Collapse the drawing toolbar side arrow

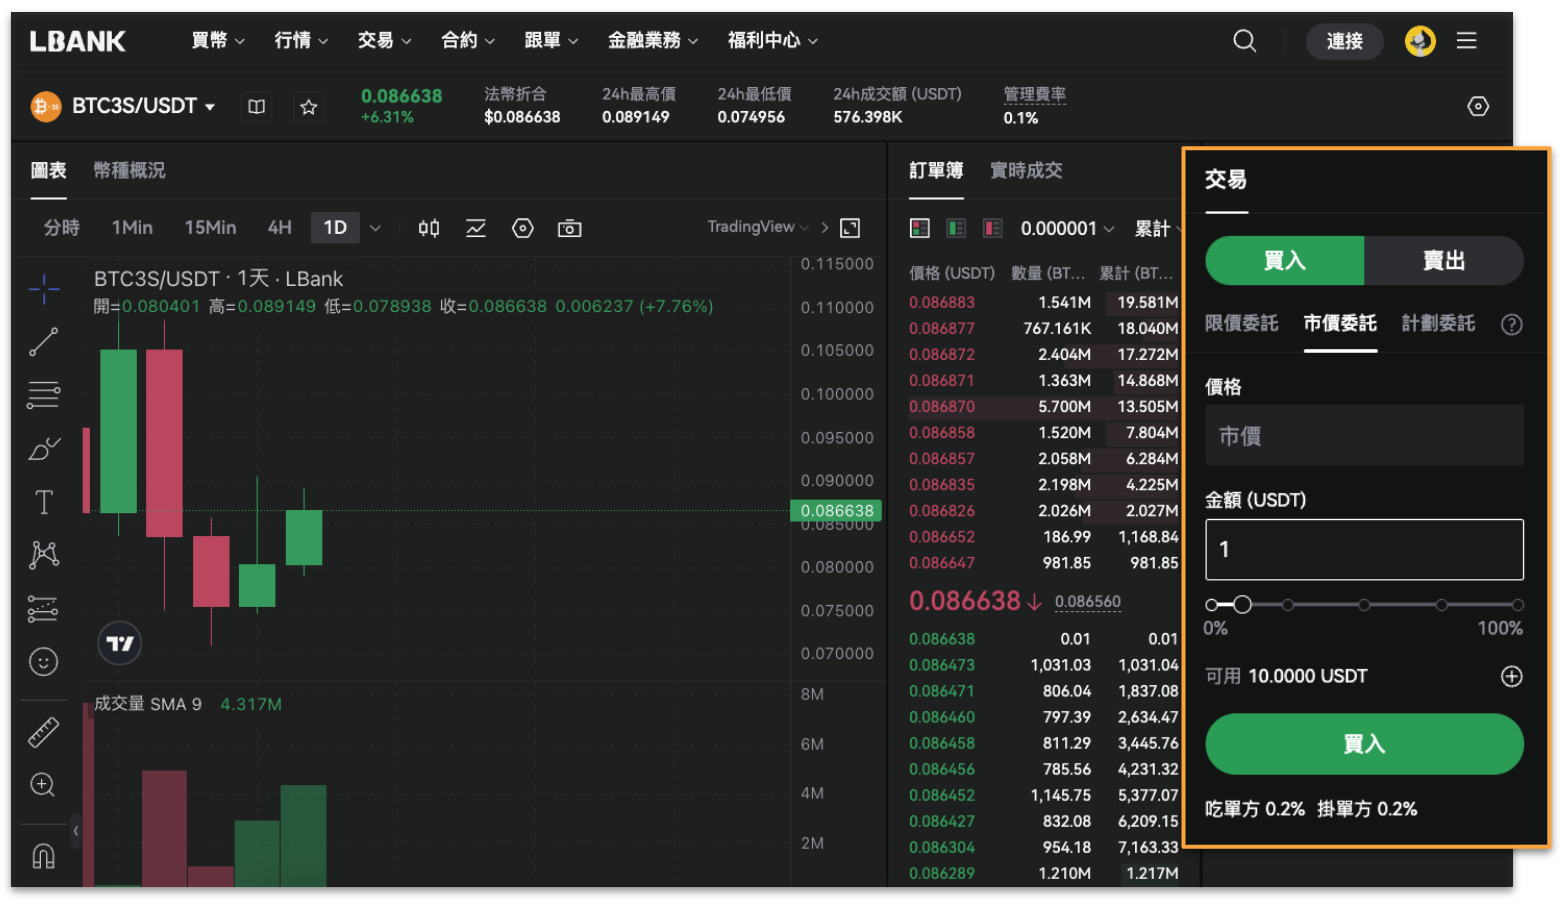tap(76, 830)
